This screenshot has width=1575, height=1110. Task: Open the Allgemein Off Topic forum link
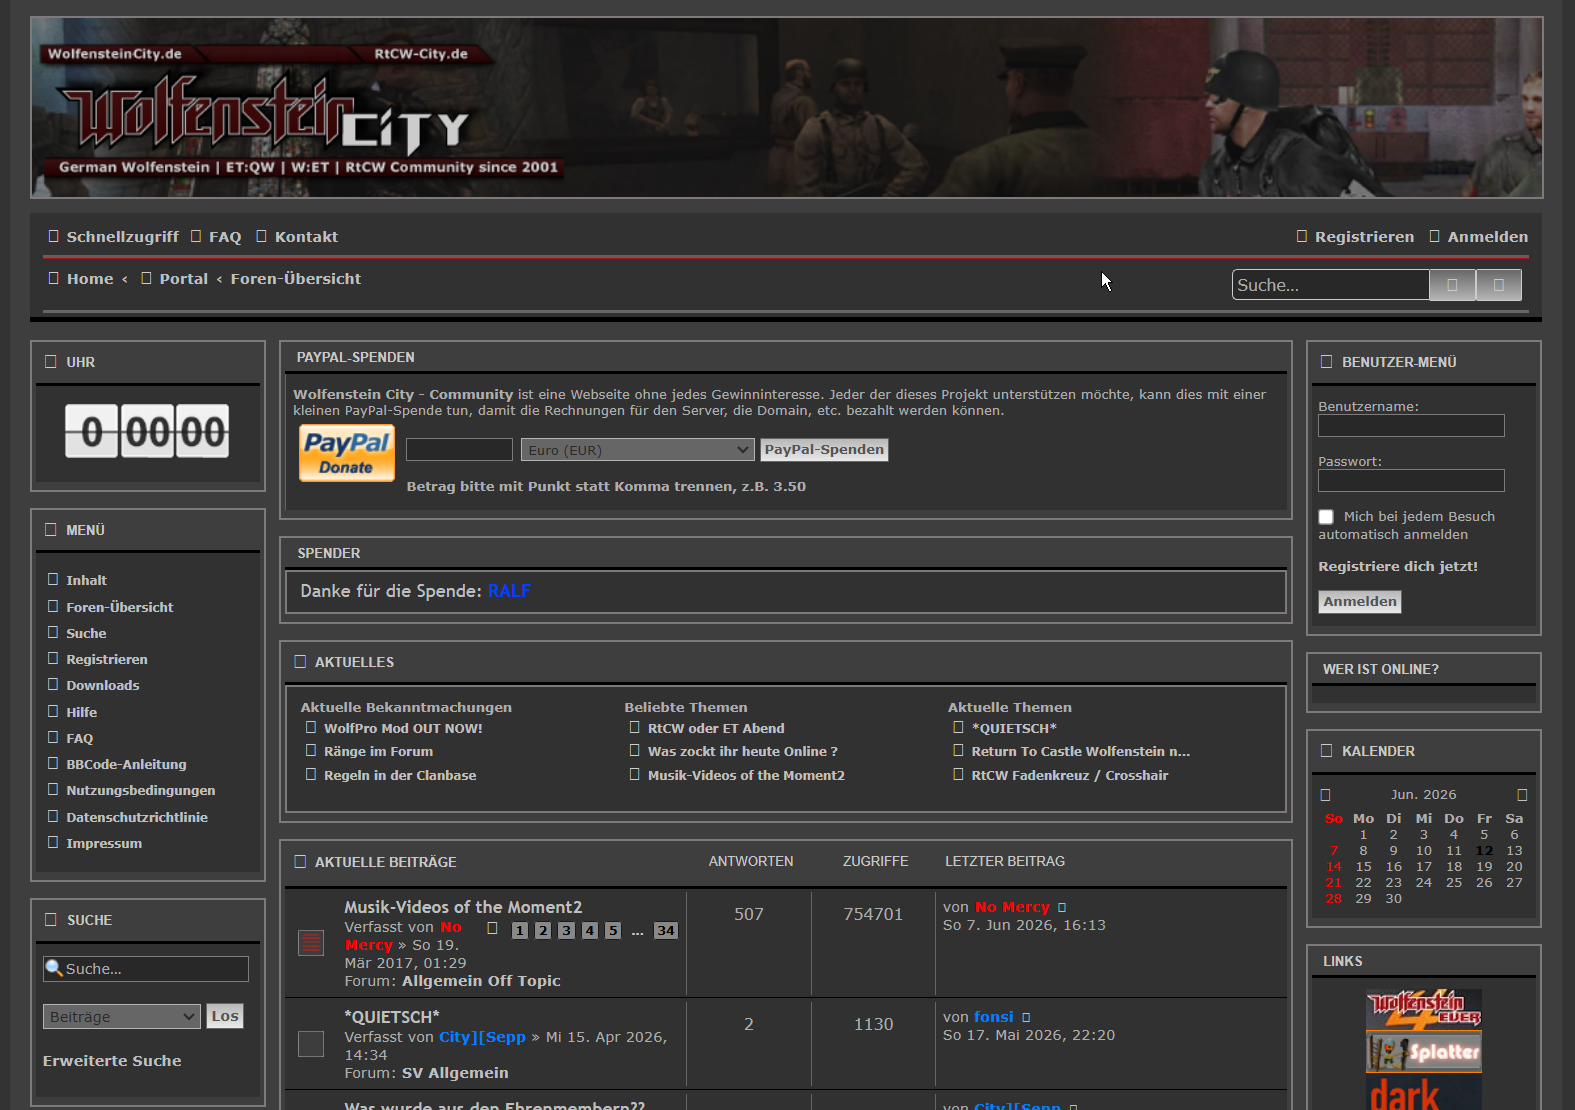481,981
